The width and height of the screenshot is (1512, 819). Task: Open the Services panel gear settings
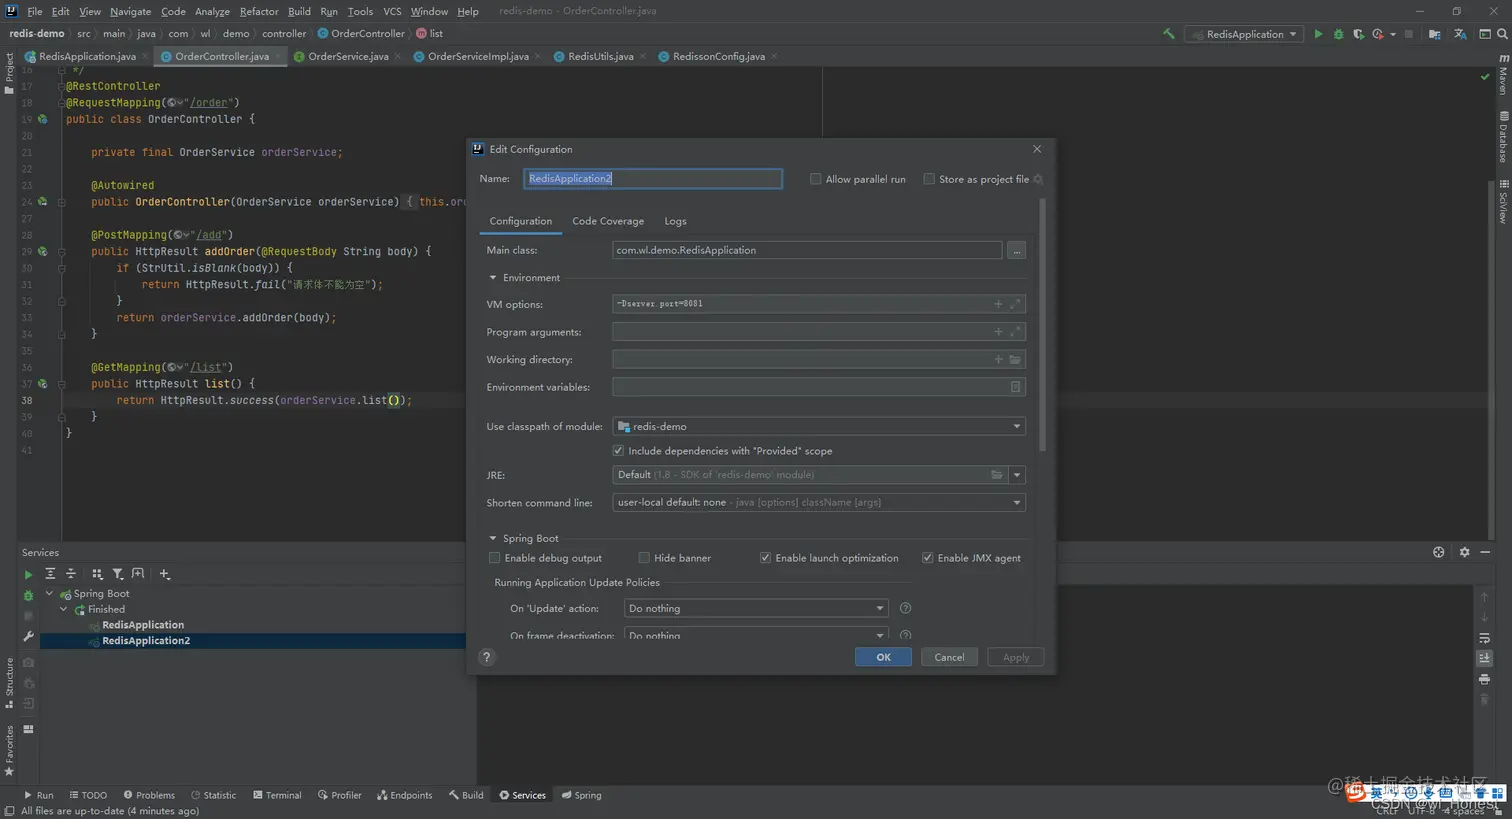[1464, 552]
